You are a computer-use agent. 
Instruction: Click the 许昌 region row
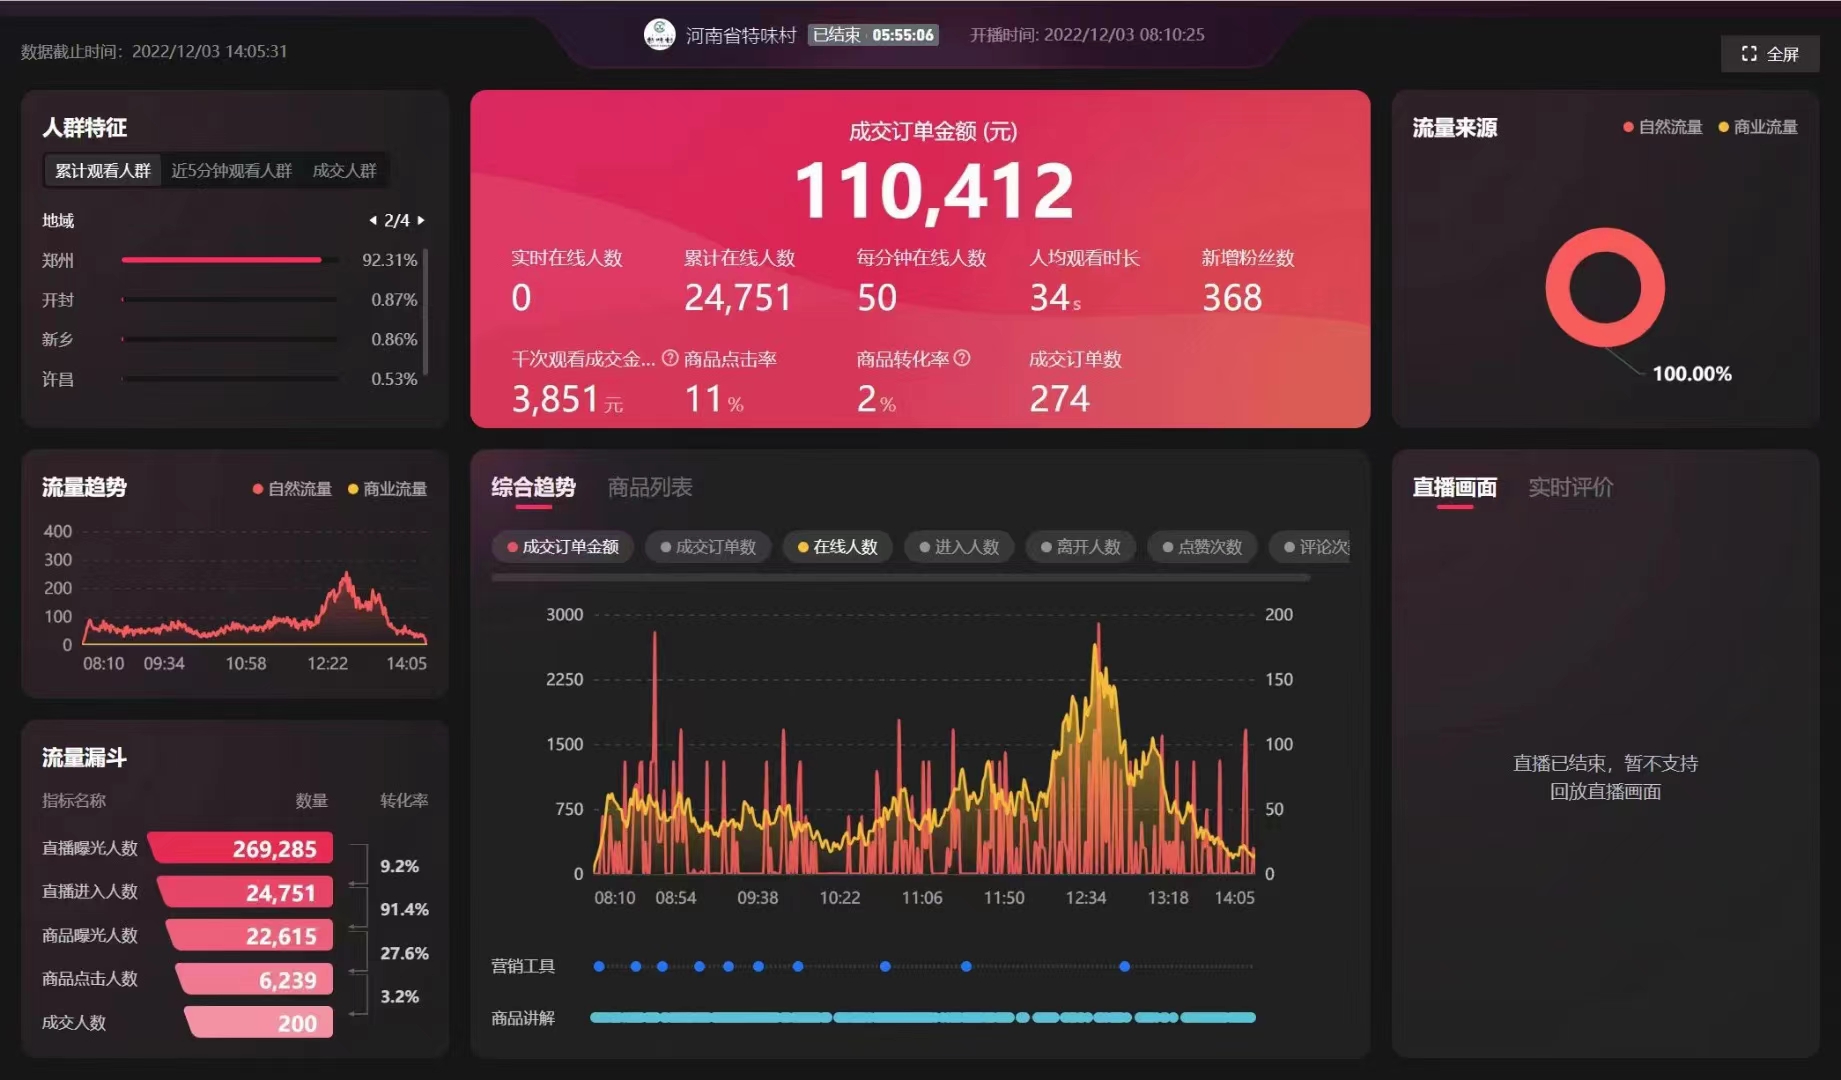tap(229, 379)
